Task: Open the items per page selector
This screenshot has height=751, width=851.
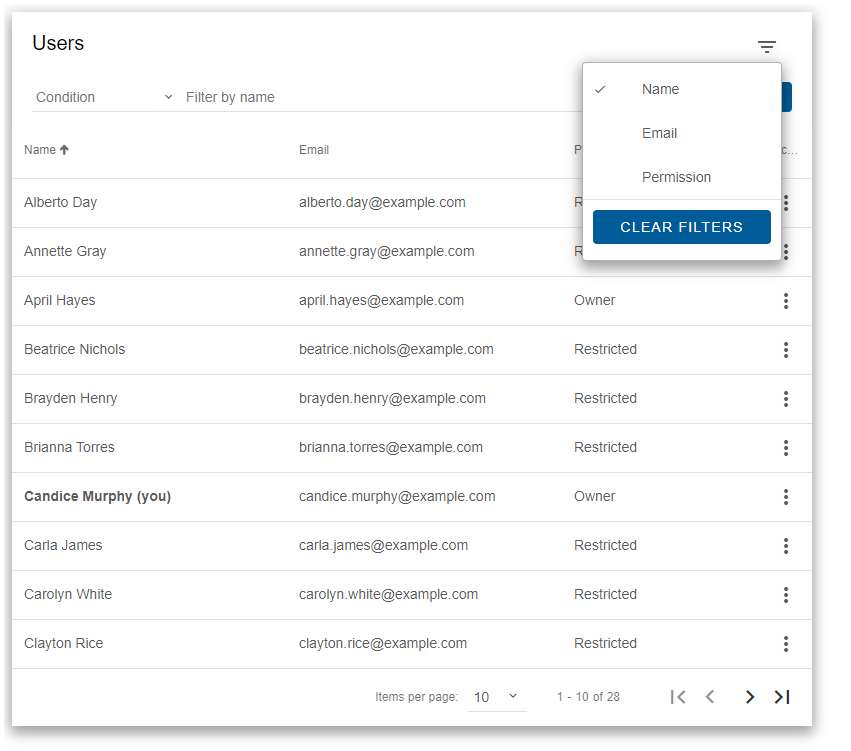Action: tap(497, 697)
